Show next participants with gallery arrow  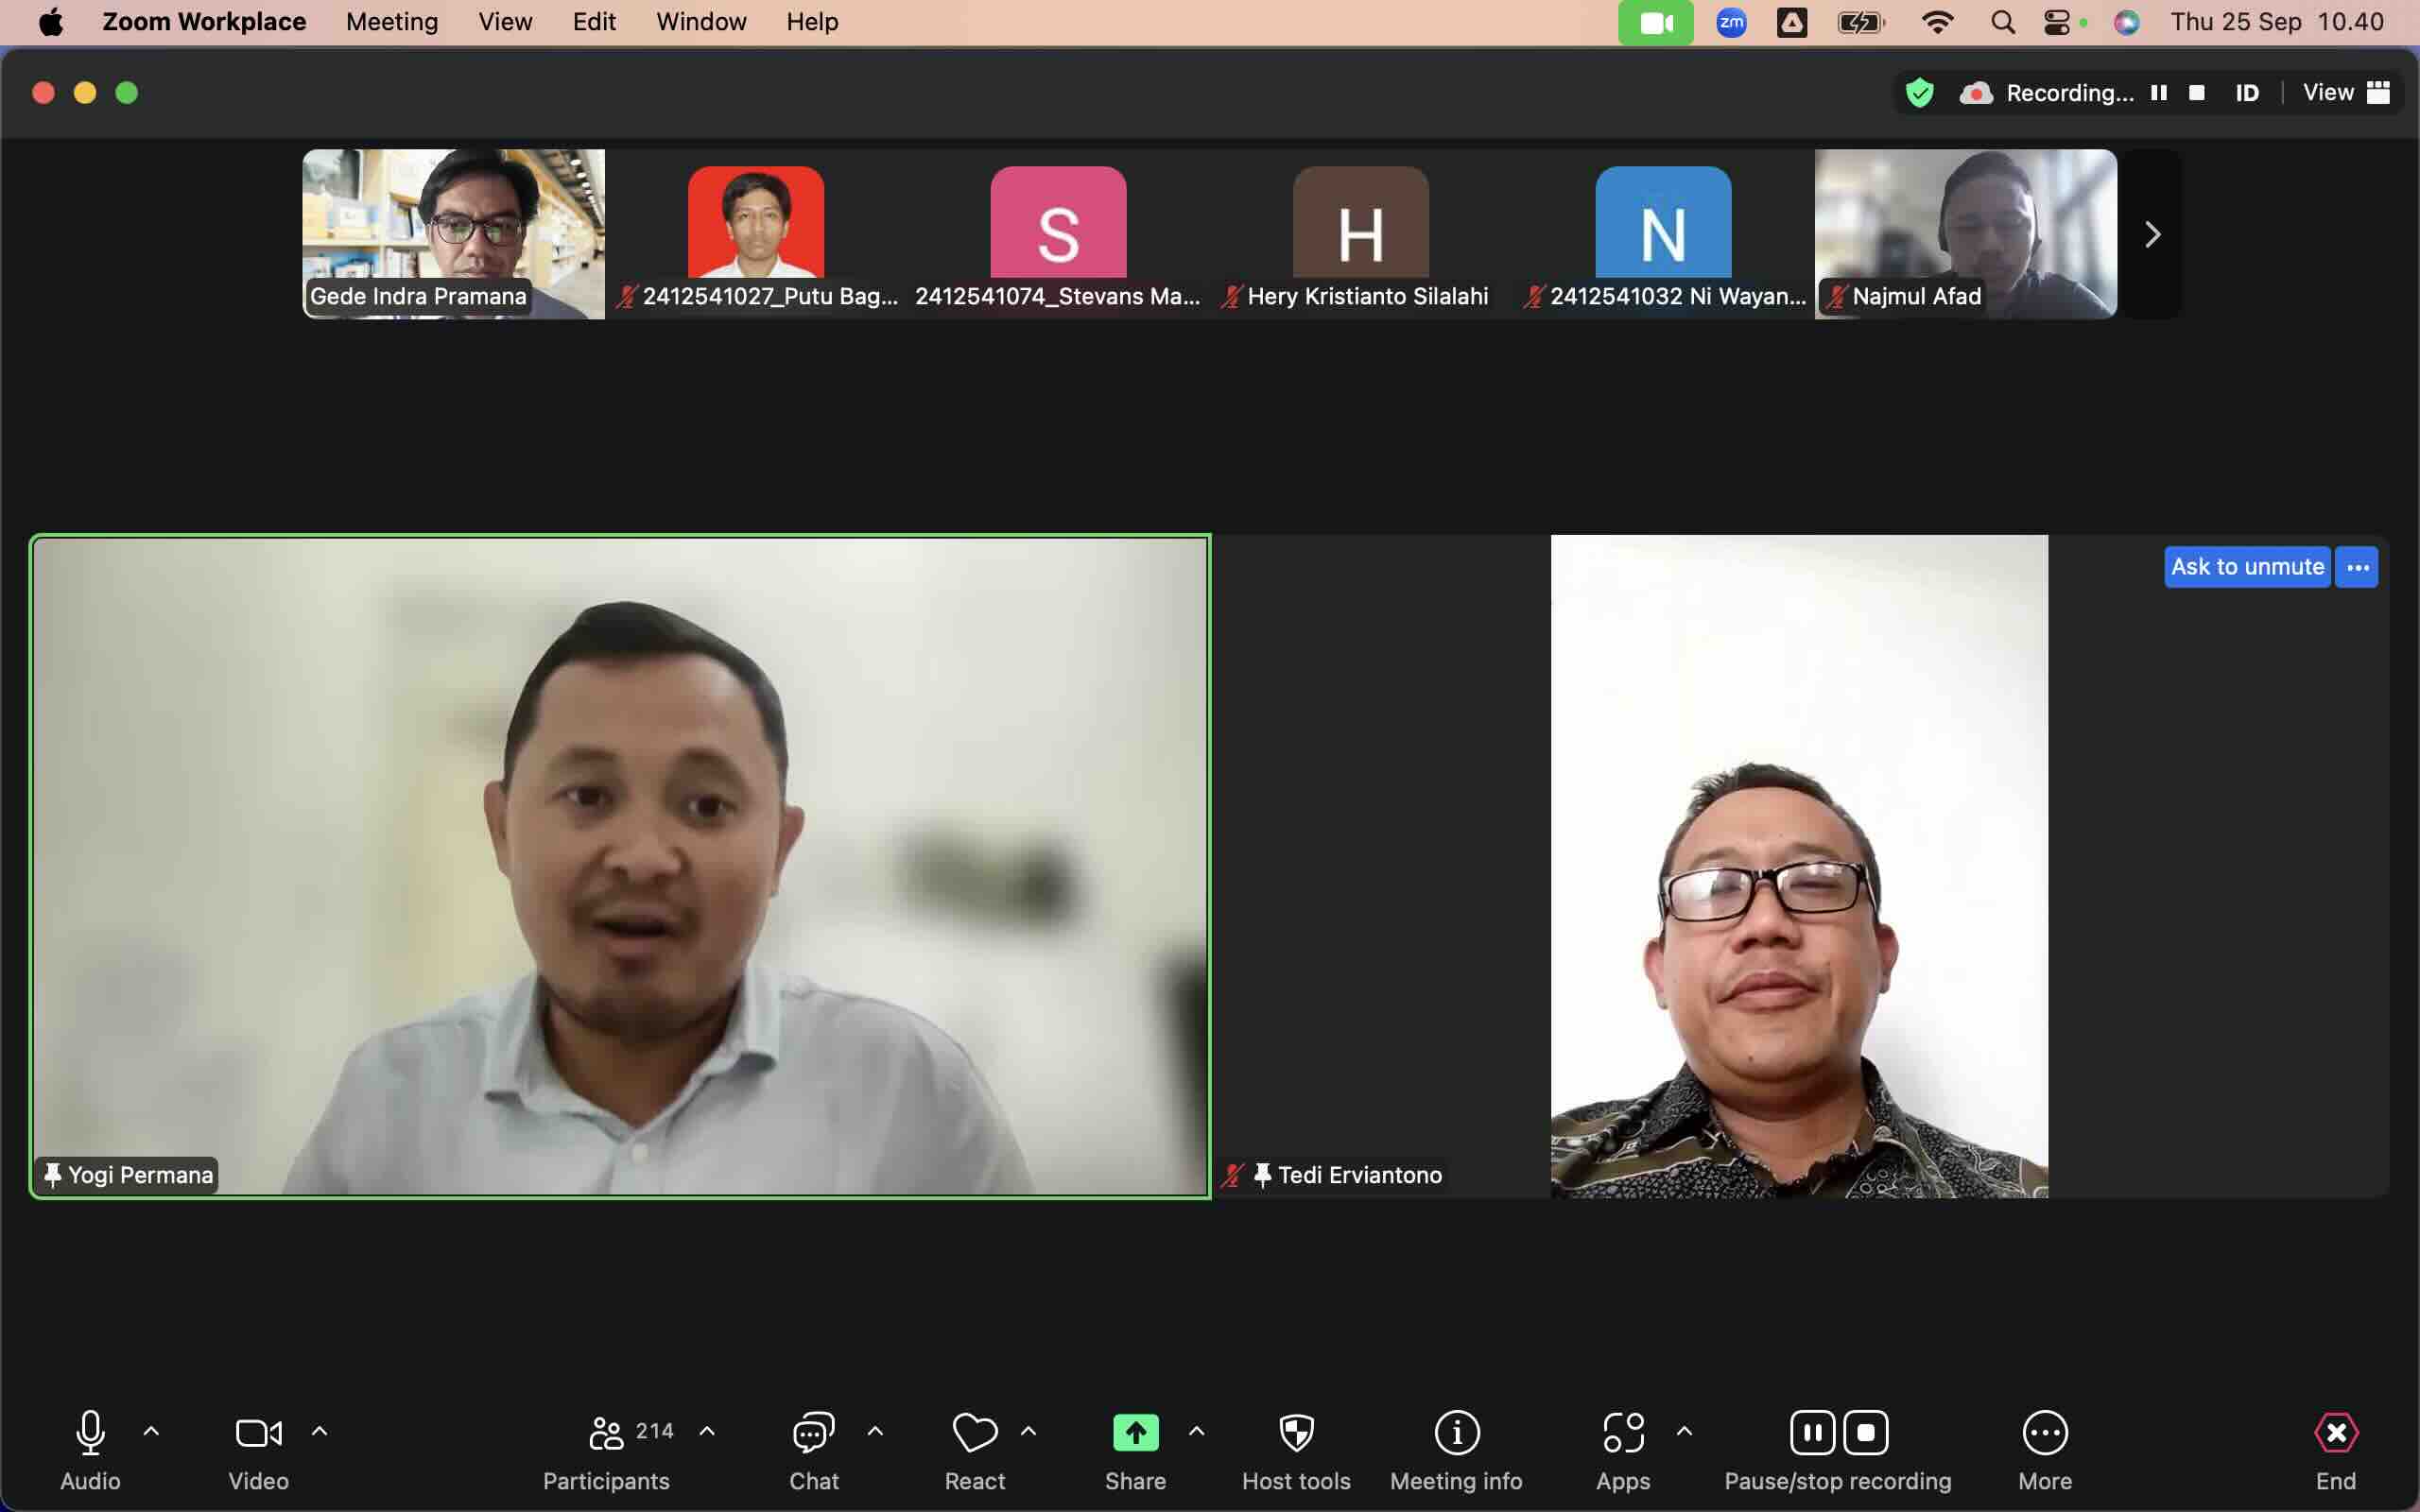point(2152,234)
